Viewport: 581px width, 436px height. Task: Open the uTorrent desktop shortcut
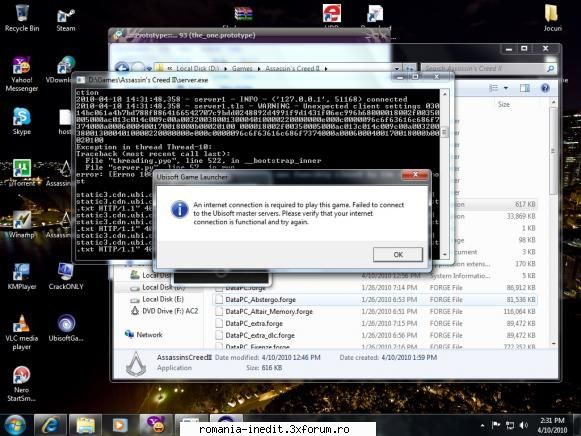[x=22, y=173]
